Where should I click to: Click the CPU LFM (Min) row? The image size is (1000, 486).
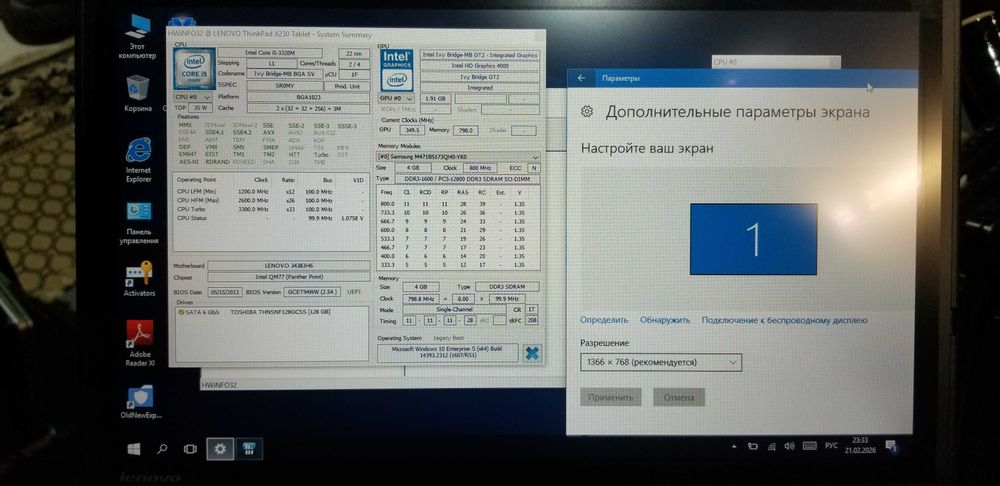[270, 191]
